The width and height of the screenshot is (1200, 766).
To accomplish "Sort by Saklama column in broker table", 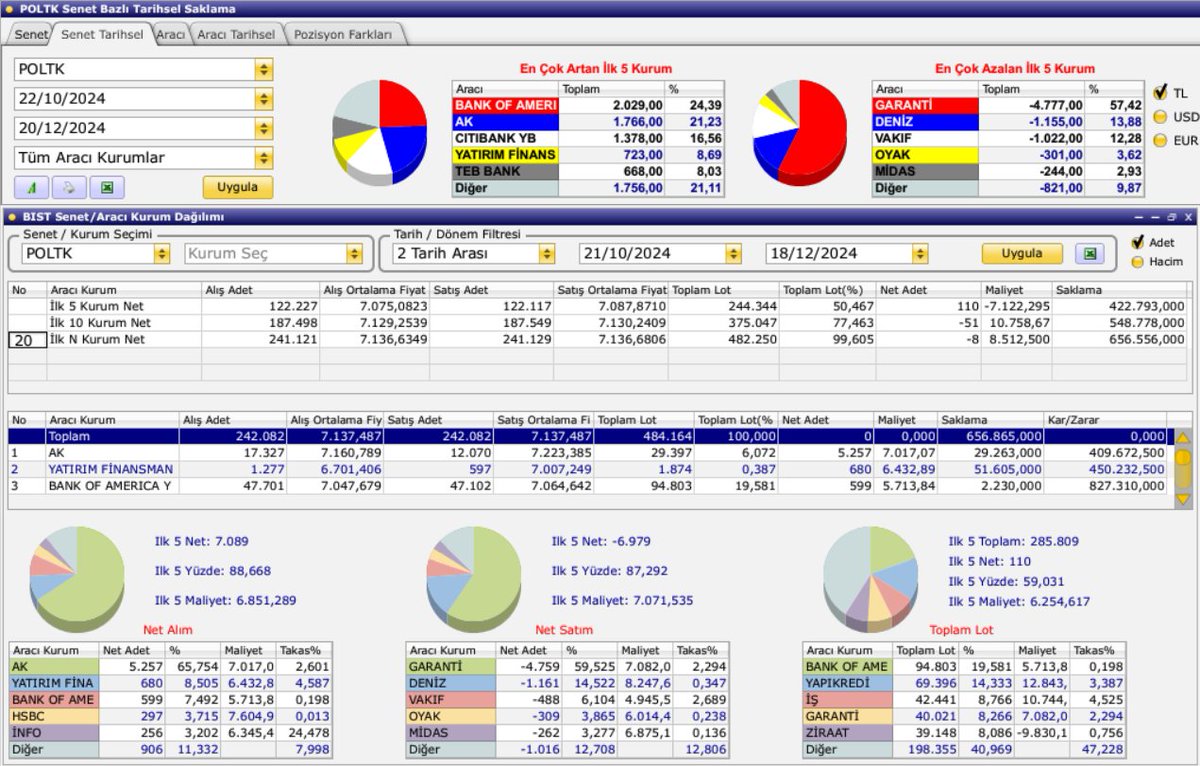I will coord(990,420).
